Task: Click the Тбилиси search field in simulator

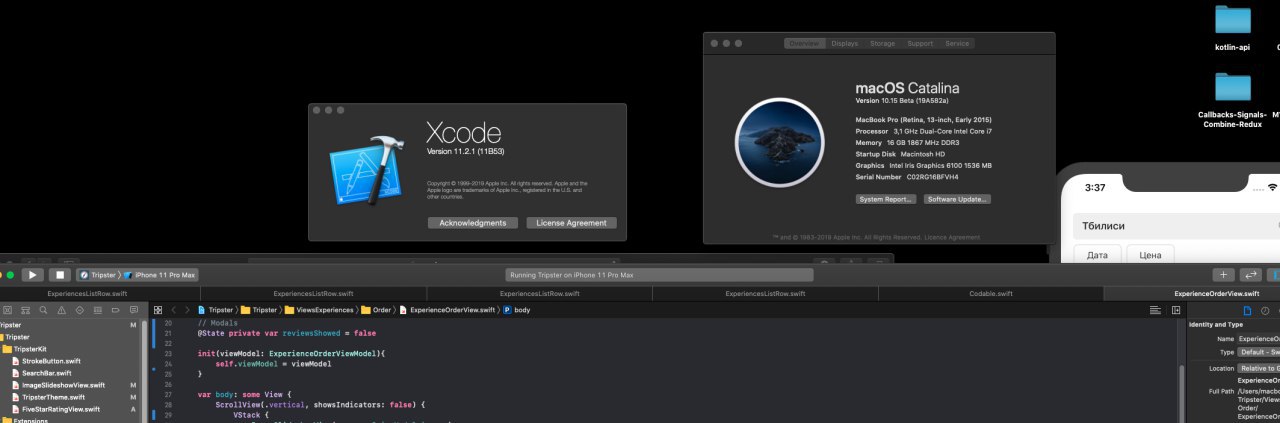Action: point(1177,226)
